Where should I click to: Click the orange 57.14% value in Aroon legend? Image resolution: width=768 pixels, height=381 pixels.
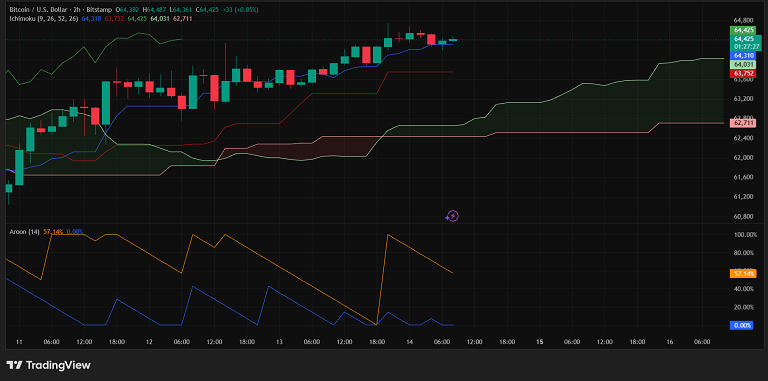pyautogui.click(x=53, y=232)
